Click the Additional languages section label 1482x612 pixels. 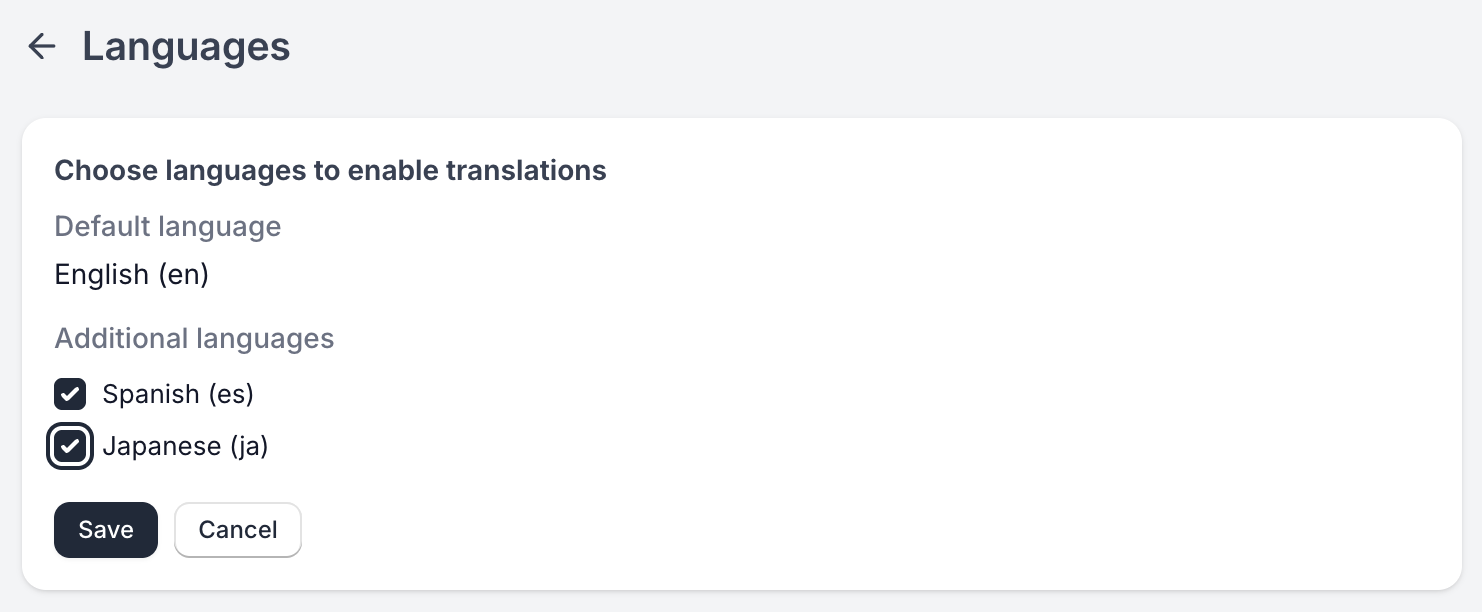point(194,338)
